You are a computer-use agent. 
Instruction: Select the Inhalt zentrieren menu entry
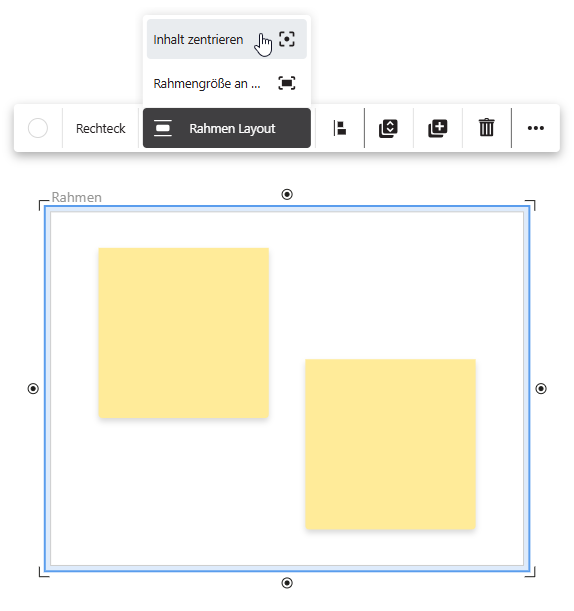pos(226,39)
